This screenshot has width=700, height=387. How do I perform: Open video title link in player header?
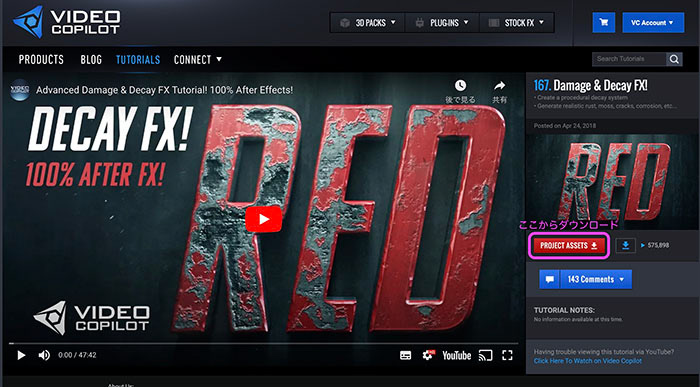pyautogui.click(x=164, y=90)
